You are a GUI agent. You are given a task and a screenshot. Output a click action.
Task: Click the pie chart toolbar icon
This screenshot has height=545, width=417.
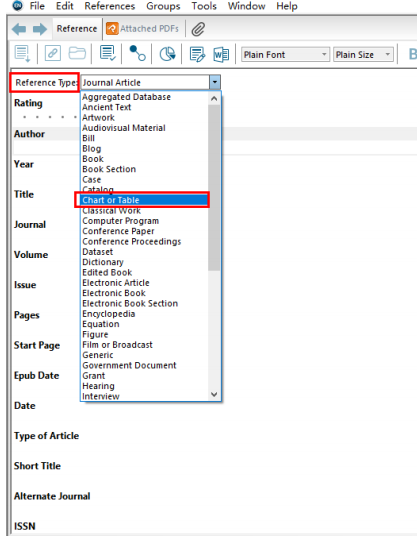[x=167, y=54]
